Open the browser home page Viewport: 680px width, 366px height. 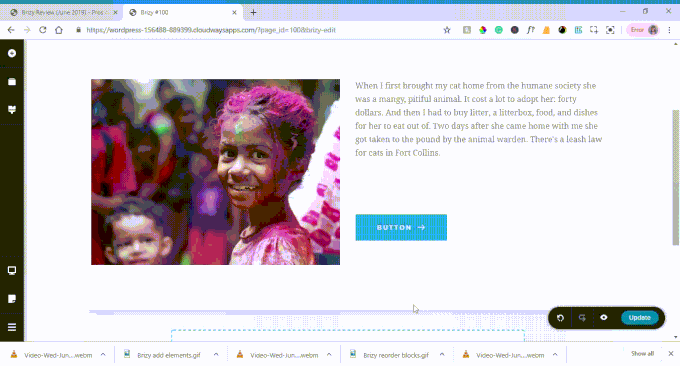59,30
